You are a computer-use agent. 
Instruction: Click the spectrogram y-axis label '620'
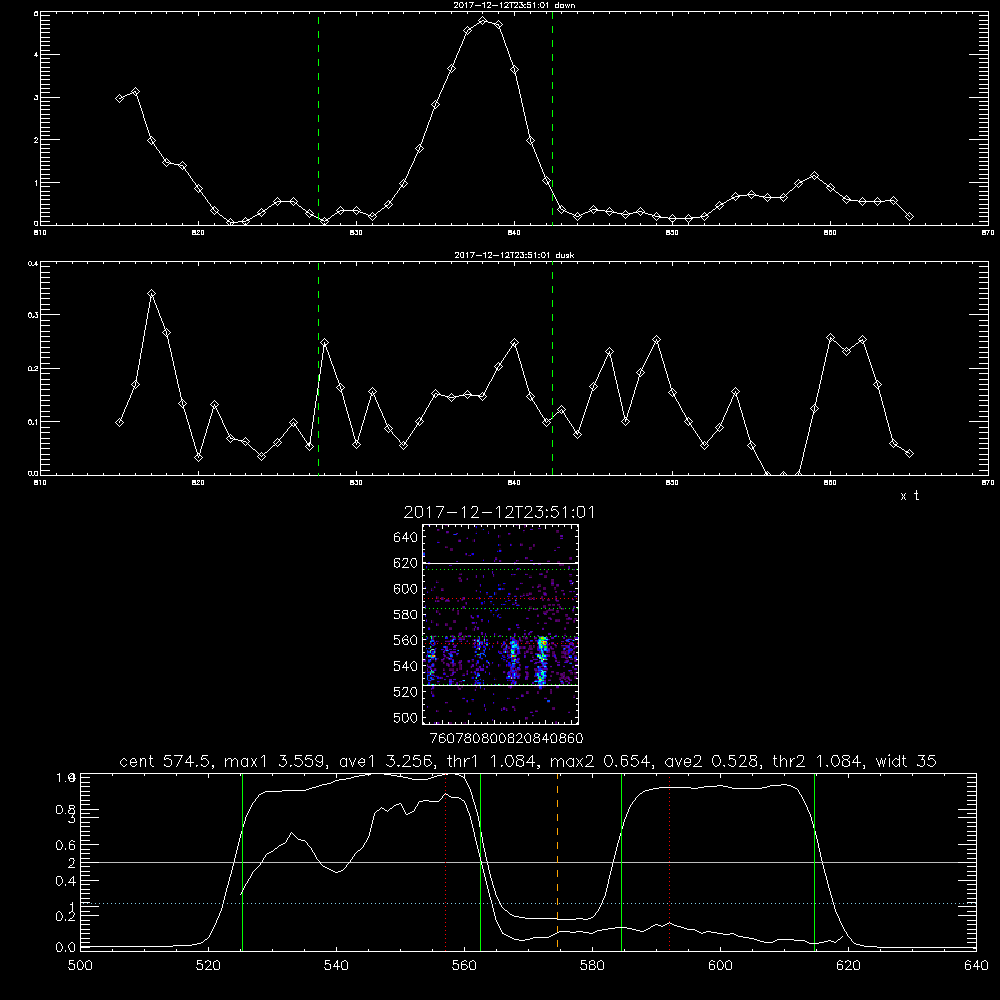(406, 563)
